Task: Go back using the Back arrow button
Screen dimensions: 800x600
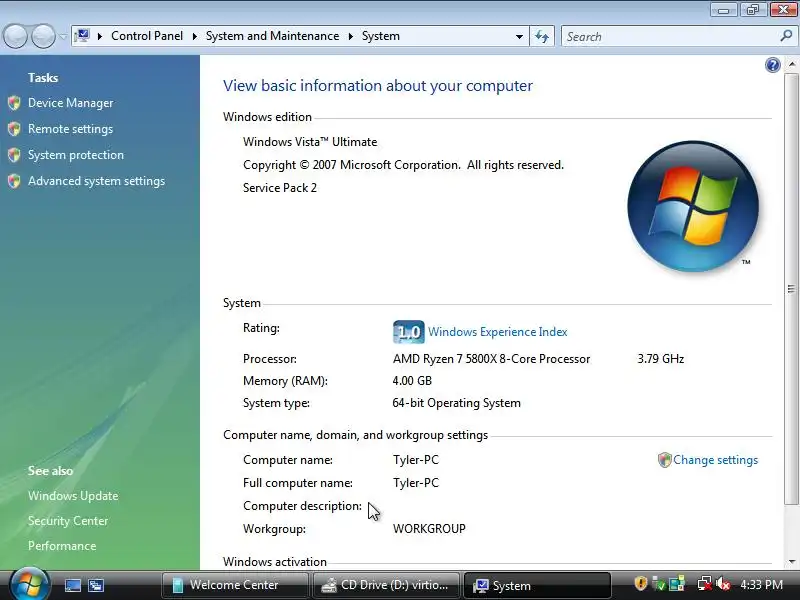Action: pyautogui.click(x=15, y=36)
